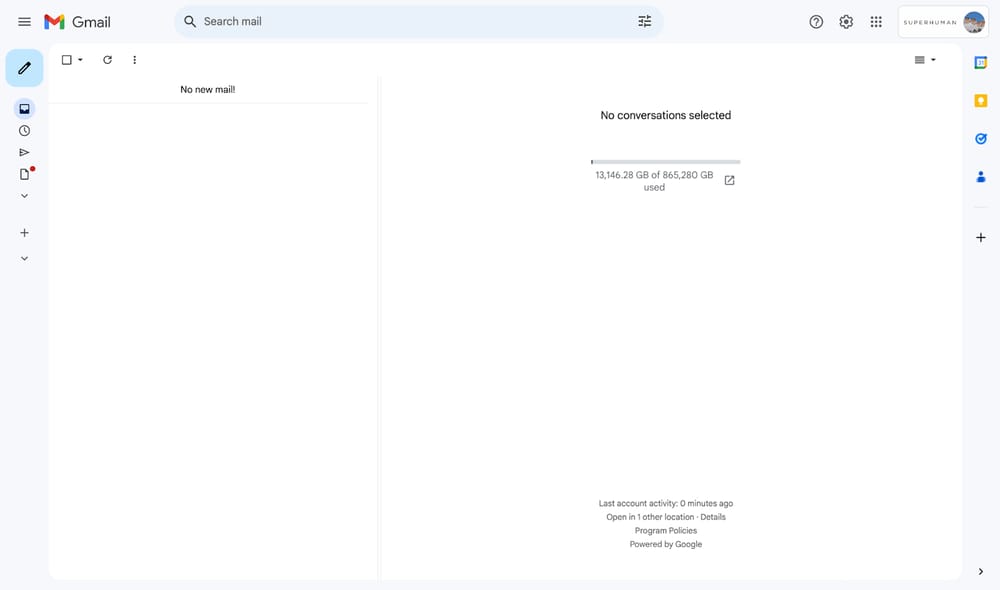Refresh the inbox
Screen dimensions: 1000x590
tap(107, 59)
